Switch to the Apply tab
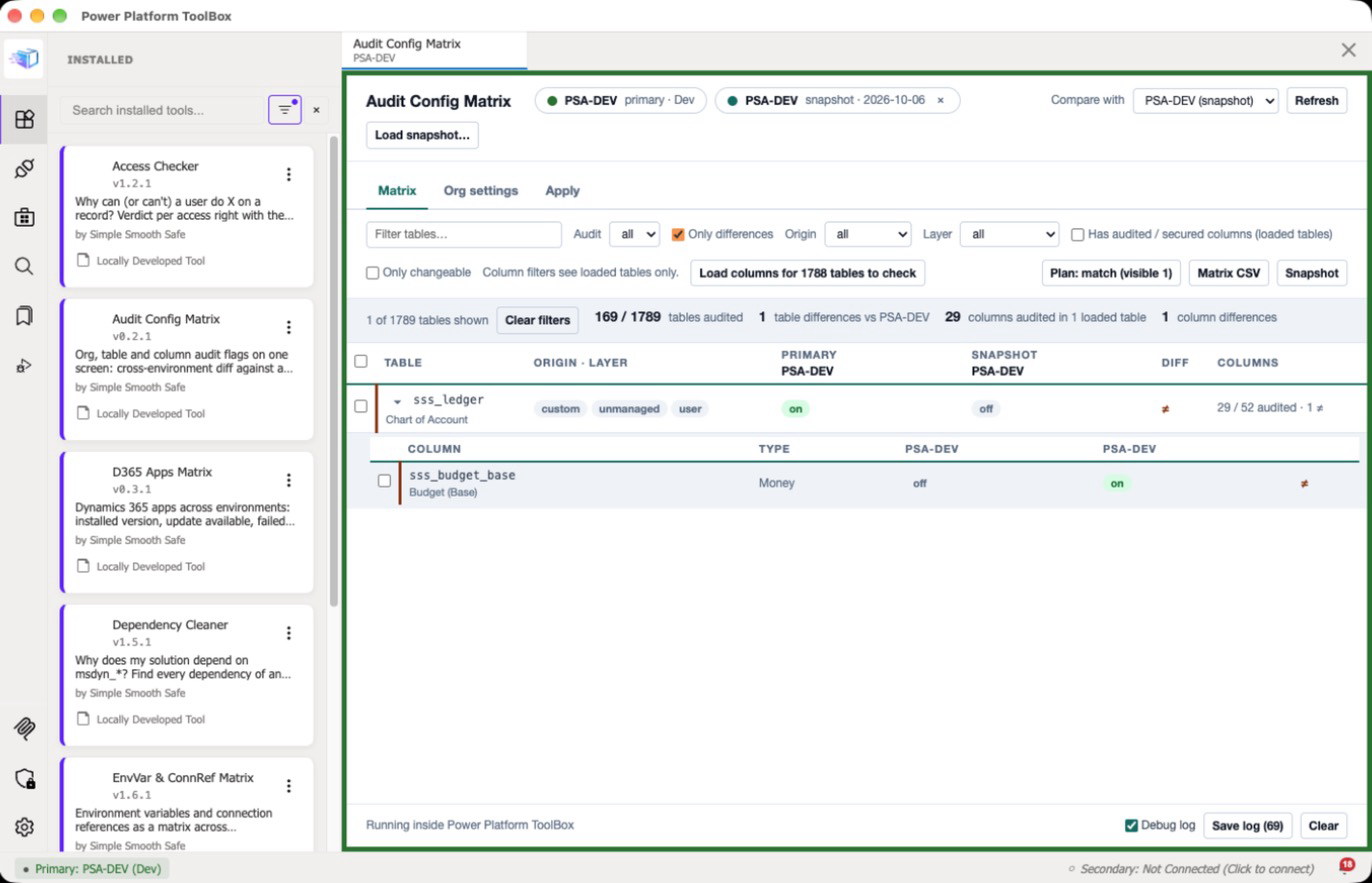This screenshot has width=1372, height=883. coord(562,190)
